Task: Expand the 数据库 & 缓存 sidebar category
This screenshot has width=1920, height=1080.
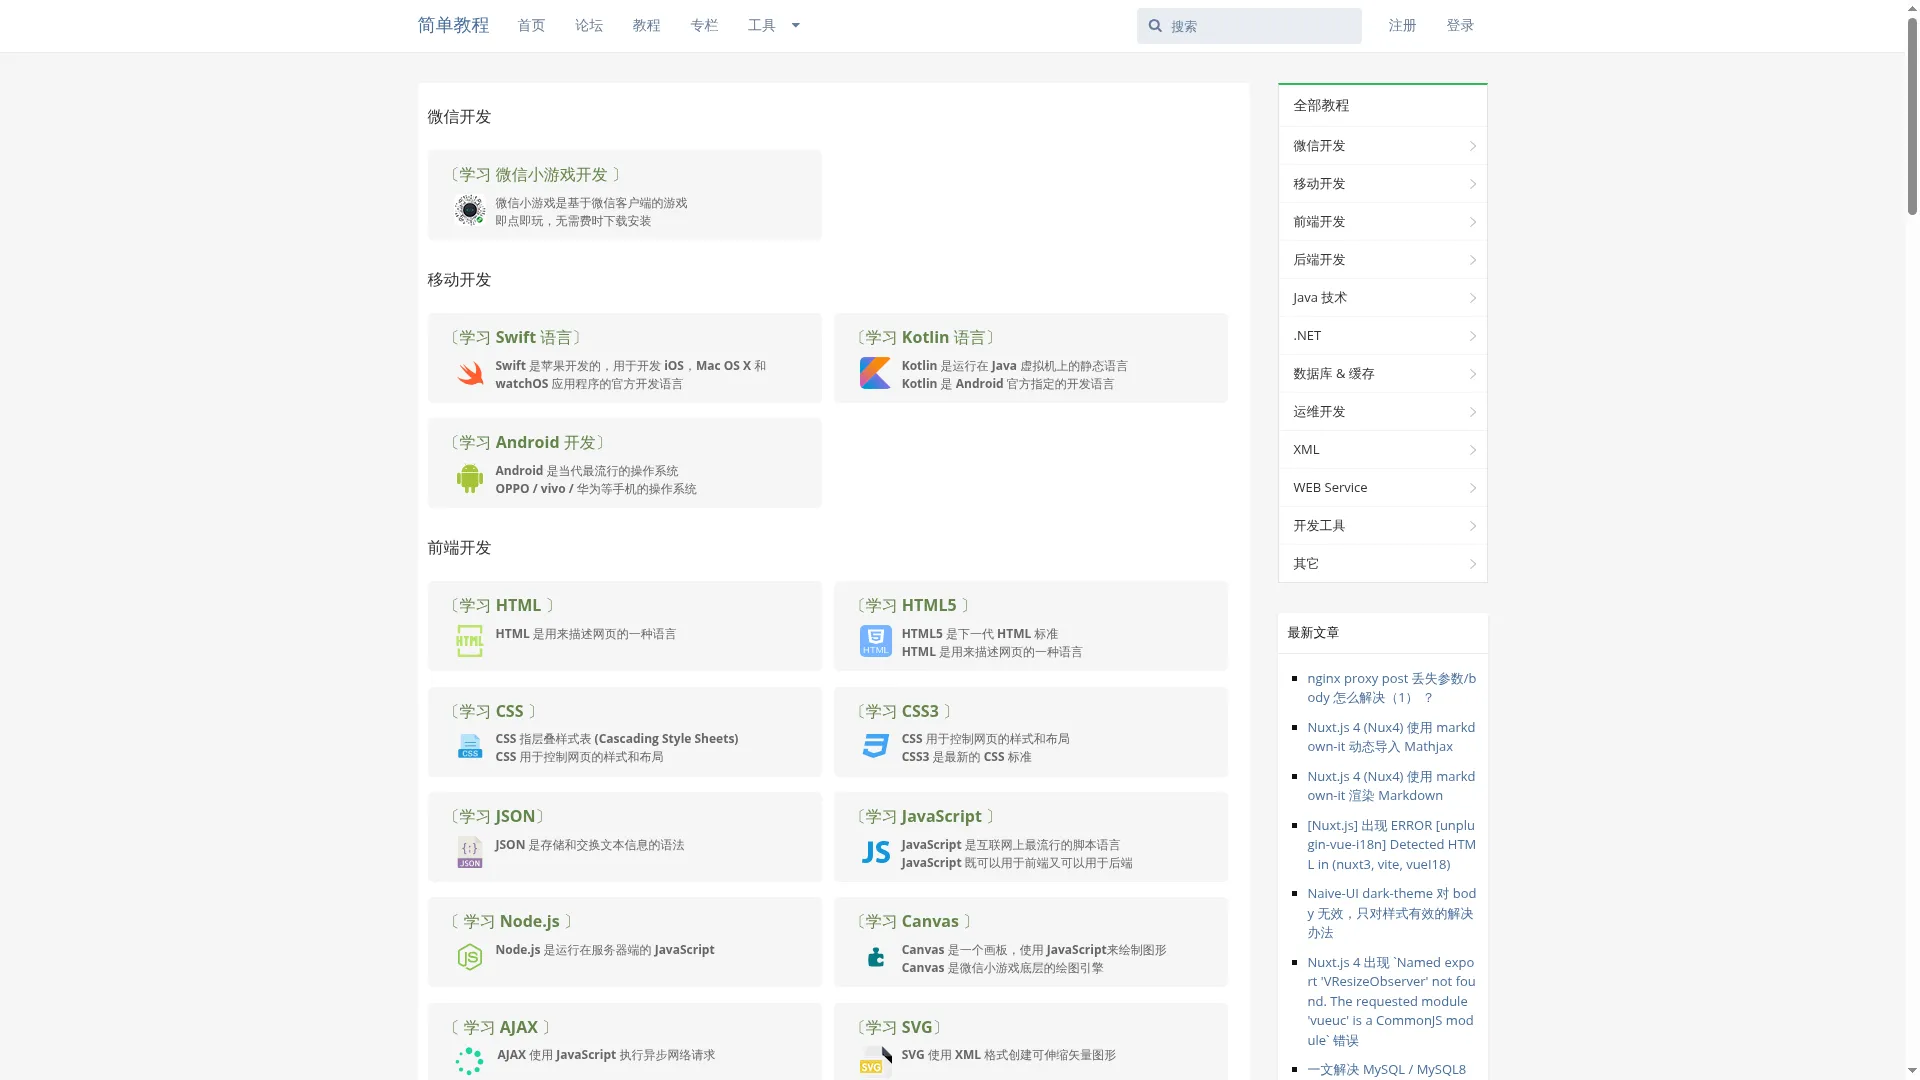Action: click(x=1382, y=374)
